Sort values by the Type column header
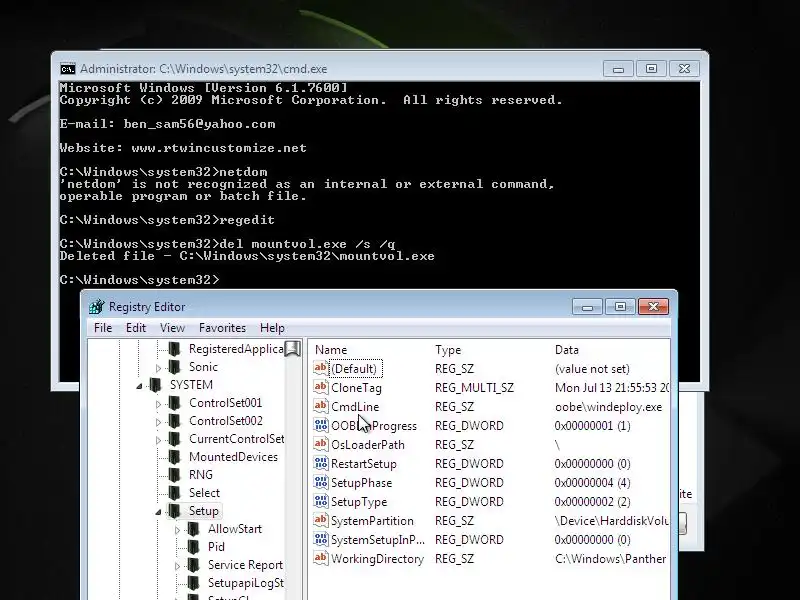The height and width of the screenshot is (600, 800). pyautogui.click(x=448, y=350)
